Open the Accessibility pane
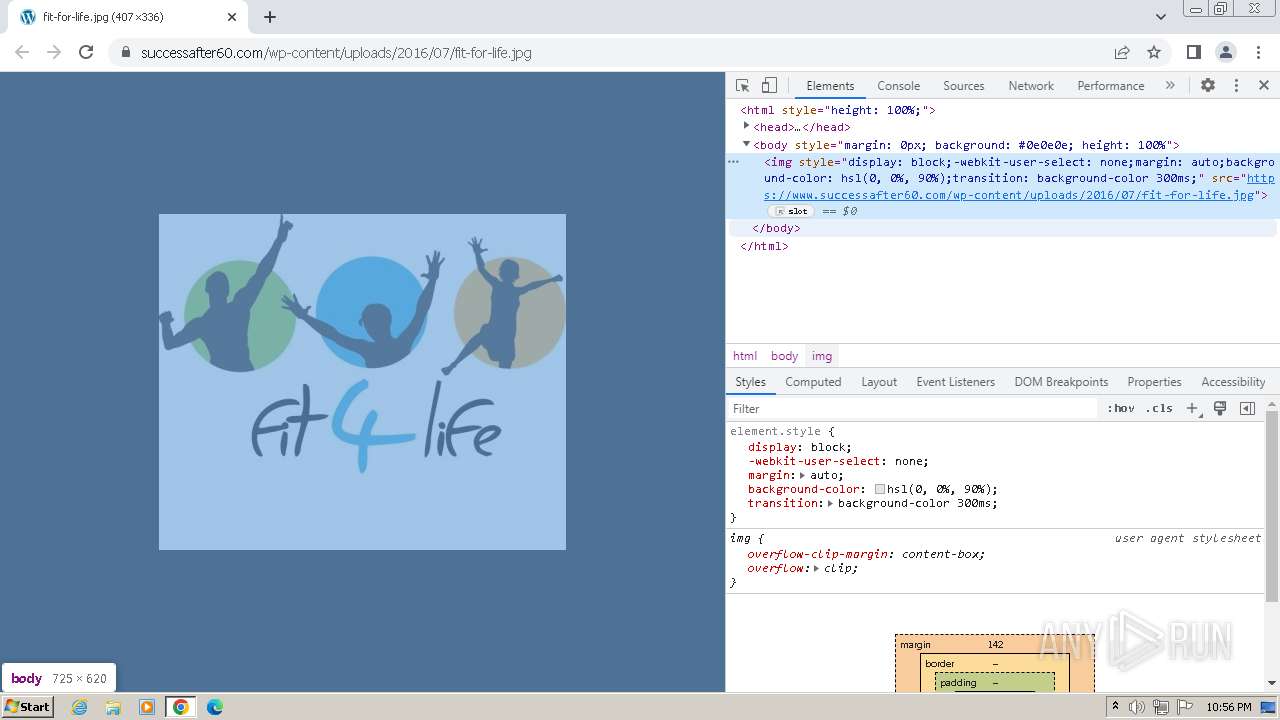The width and height of the screenshot is (1280, 720). [x=1233, y=382]
